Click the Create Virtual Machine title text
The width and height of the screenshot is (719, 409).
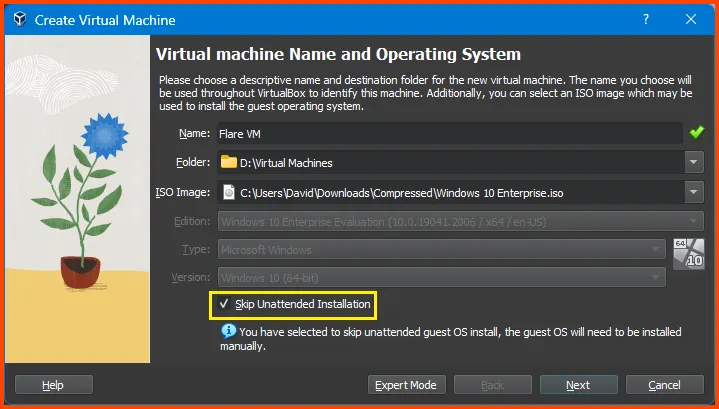pyautogui.click(x=105, y=20)
